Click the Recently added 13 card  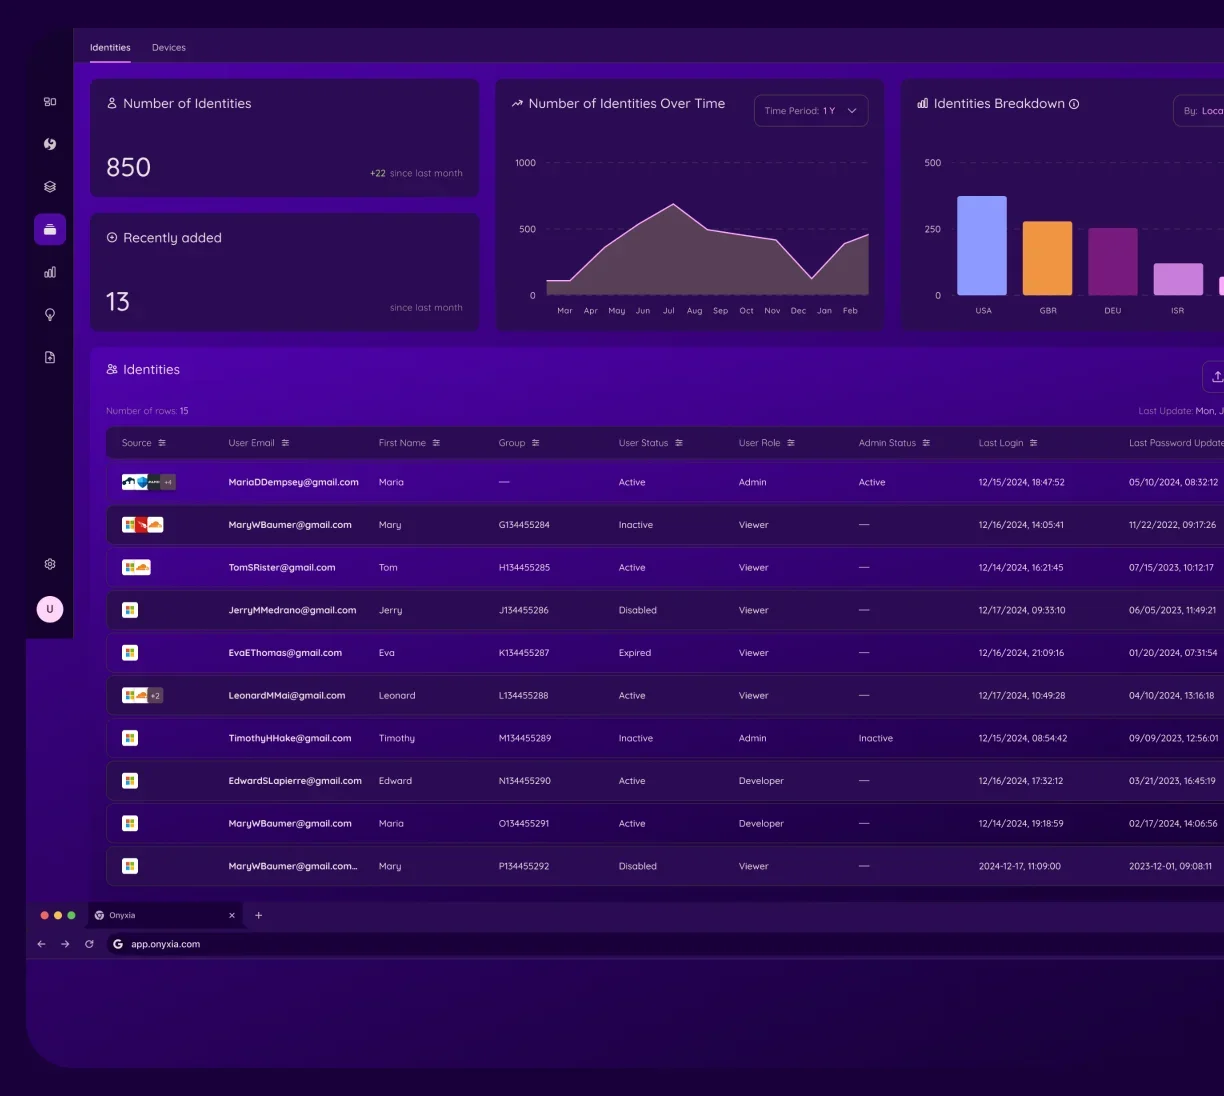click(x=285, y=272)
